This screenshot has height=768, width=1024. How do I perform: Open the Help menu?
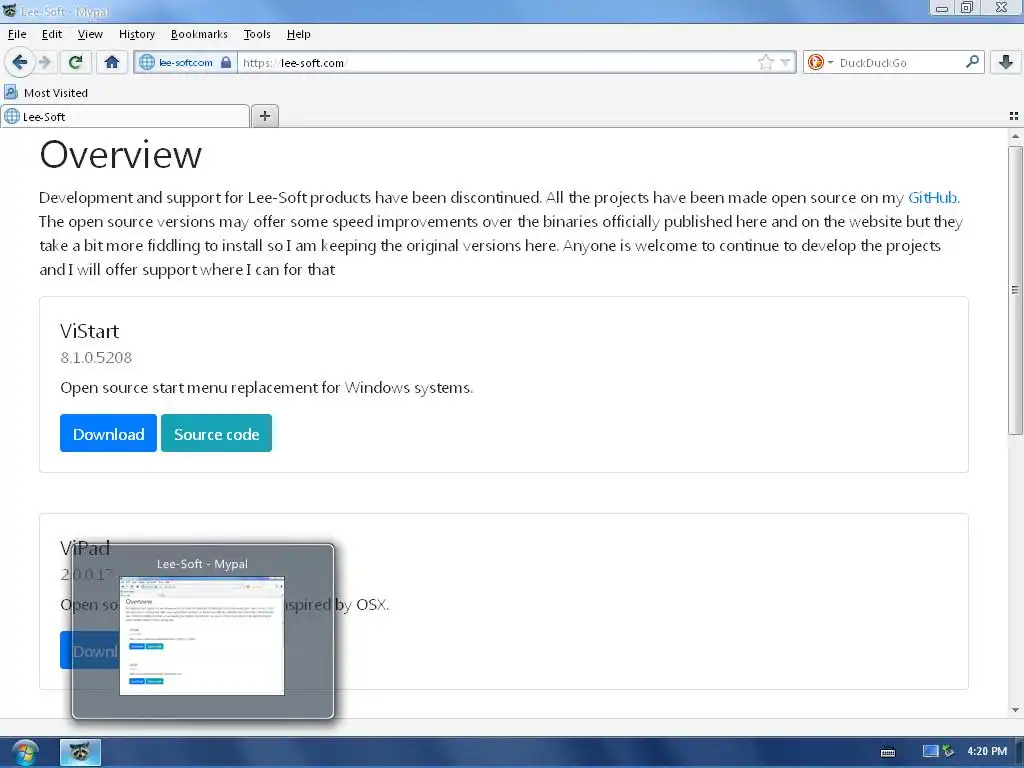pos(298,34)
